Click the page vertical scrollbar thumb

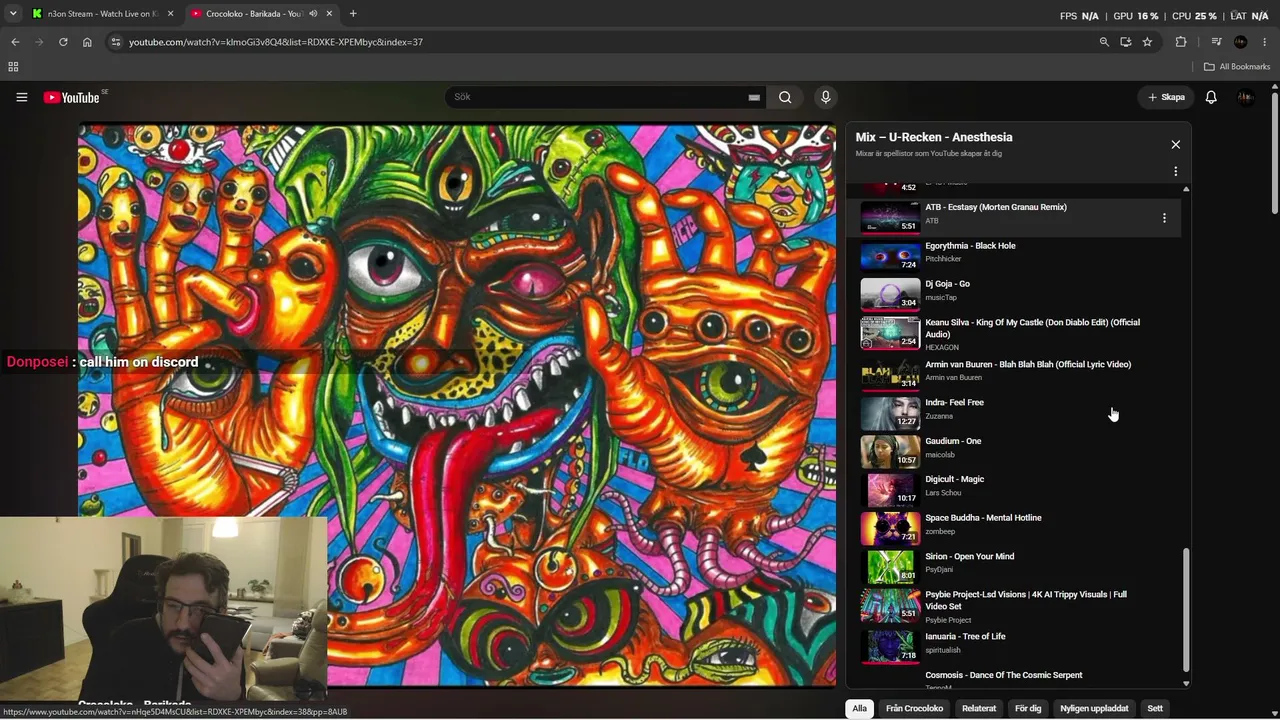[1274, 152]
